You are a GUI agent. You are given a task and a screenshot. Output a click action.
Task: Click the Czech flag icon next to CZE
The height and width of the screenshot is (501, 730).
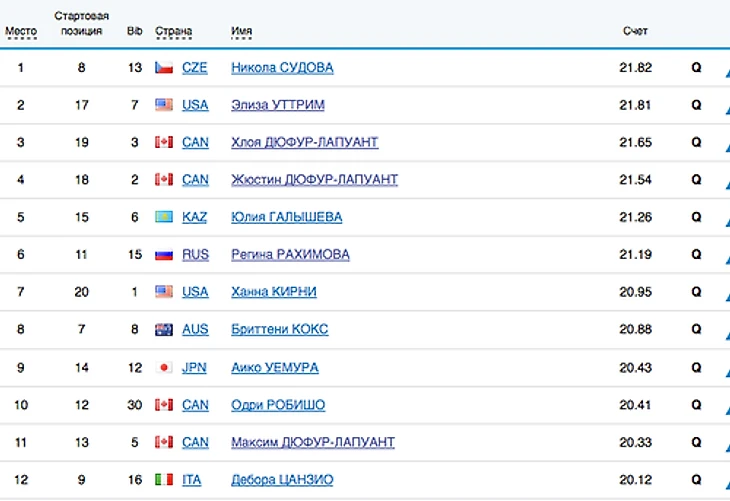pyautogui.click(x=164, y=68)
